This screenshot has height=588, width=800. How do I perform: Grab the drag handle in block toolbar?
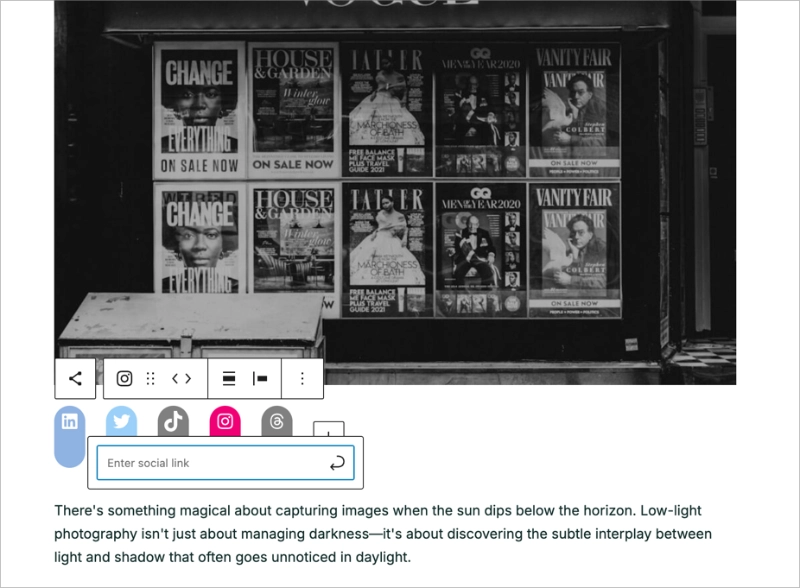(x=151, y=379)
